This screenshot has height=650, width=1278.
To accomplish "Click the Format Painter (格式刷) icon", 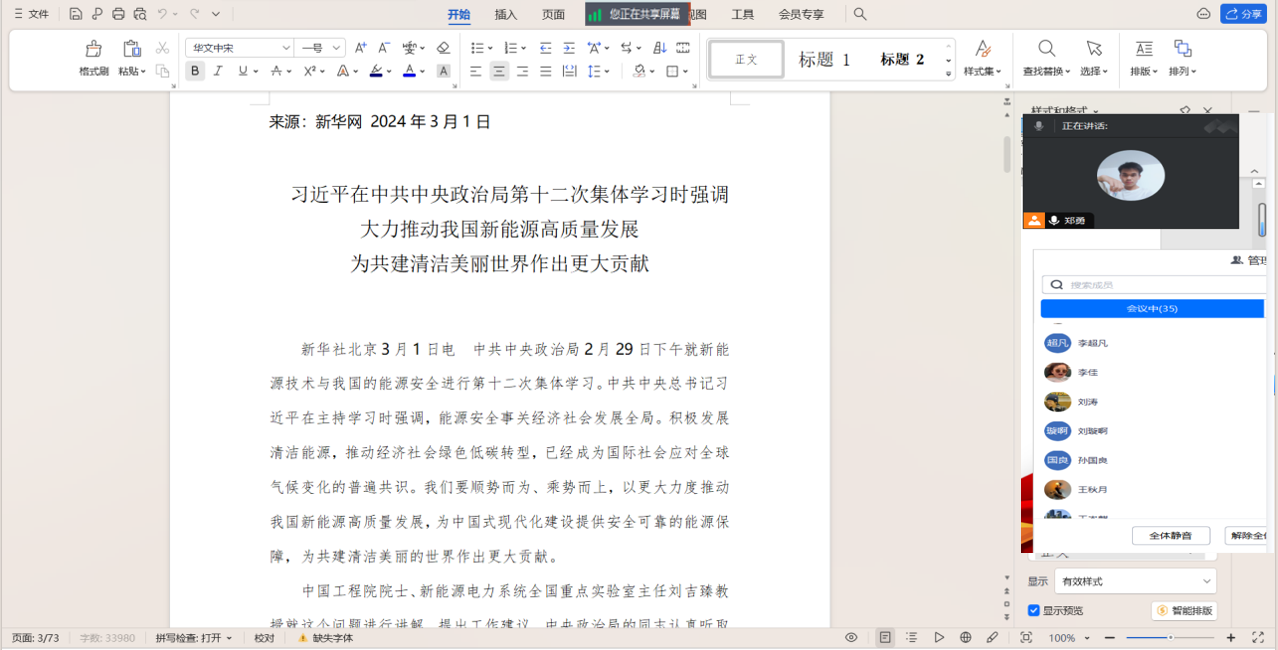I will pyautogui.click(x=93, y=49).
